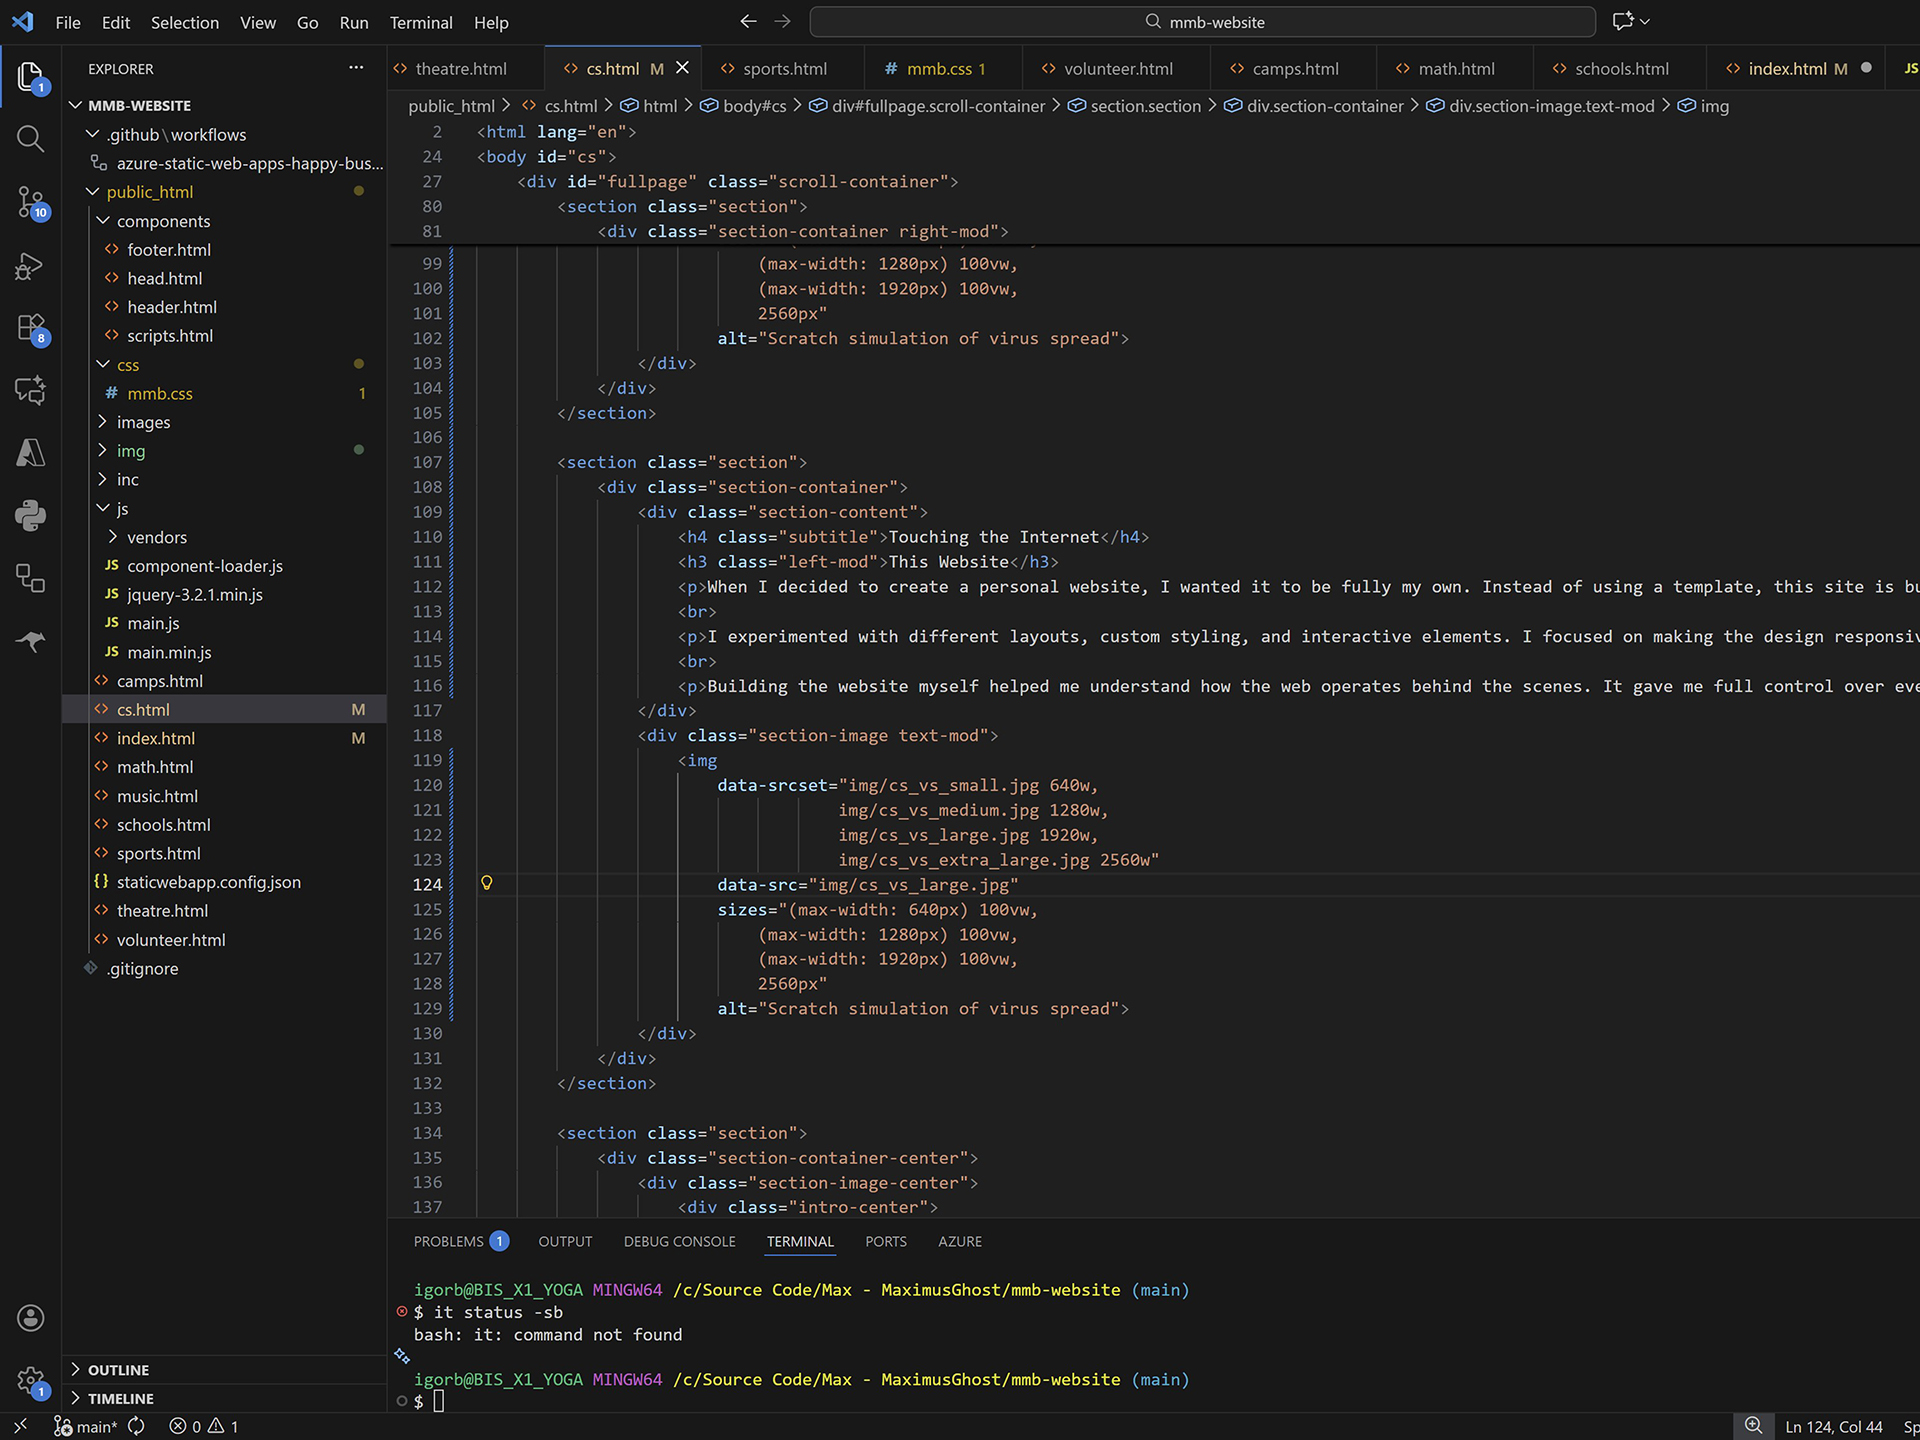Viewport: 1920px width, 1440px height.
Task: Open the Azure sidebar icon
Action: [x=30, y=453]
